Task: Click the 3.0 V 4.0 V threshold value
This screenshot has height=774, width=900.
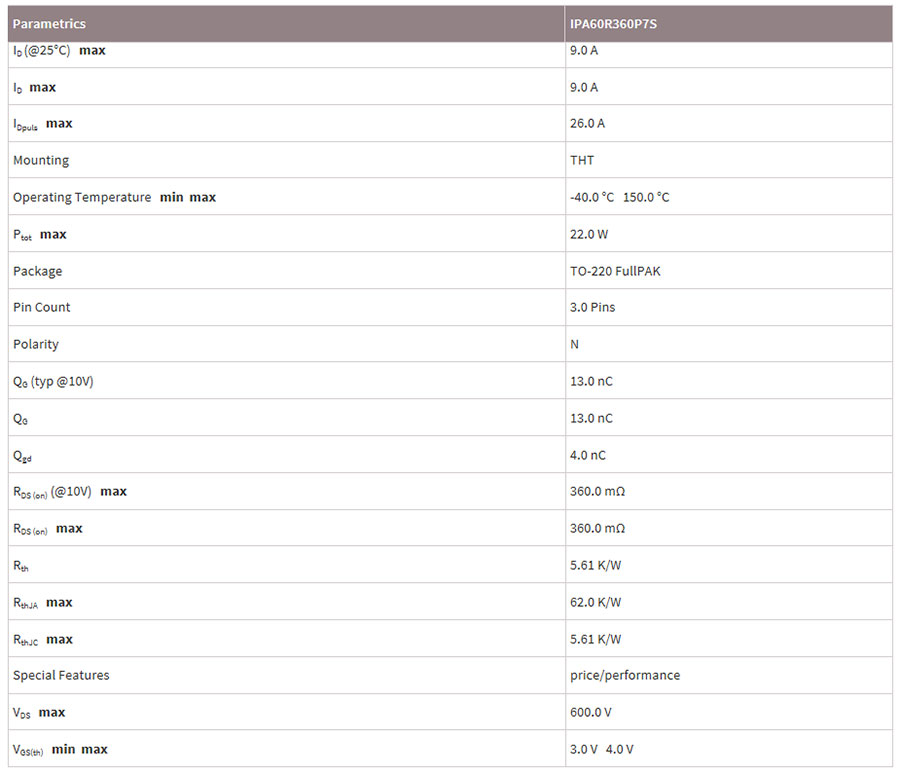Action: click(x=601, y=749)
